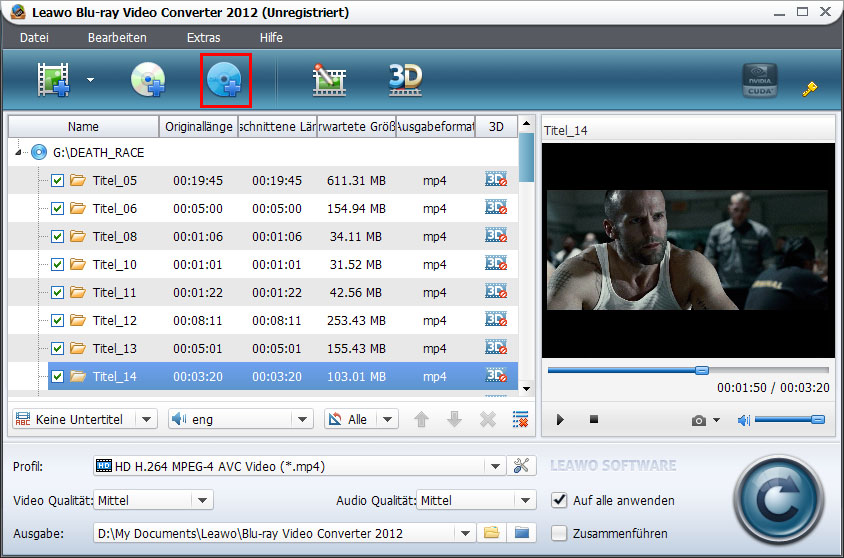Click the video preview frame

click(x=688, y=250)
